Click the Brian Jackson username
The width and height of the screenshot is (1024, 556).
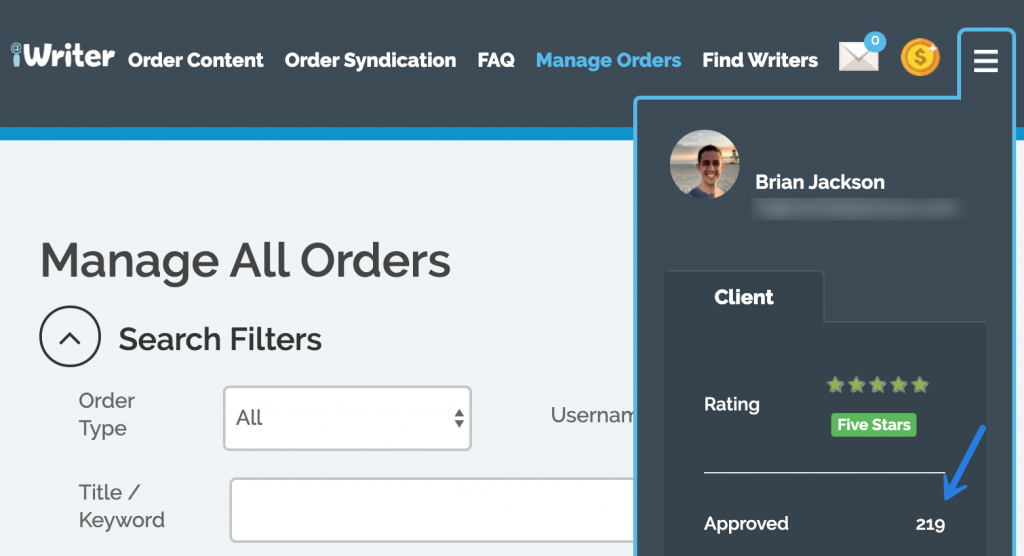point(820,182)
